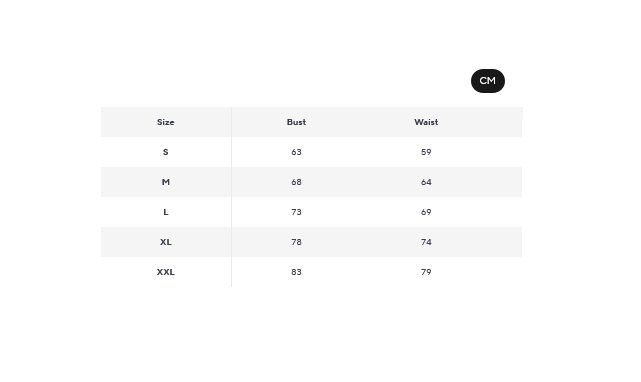
Task: Click waist value 69 for size L
Action: coord(426,212)
